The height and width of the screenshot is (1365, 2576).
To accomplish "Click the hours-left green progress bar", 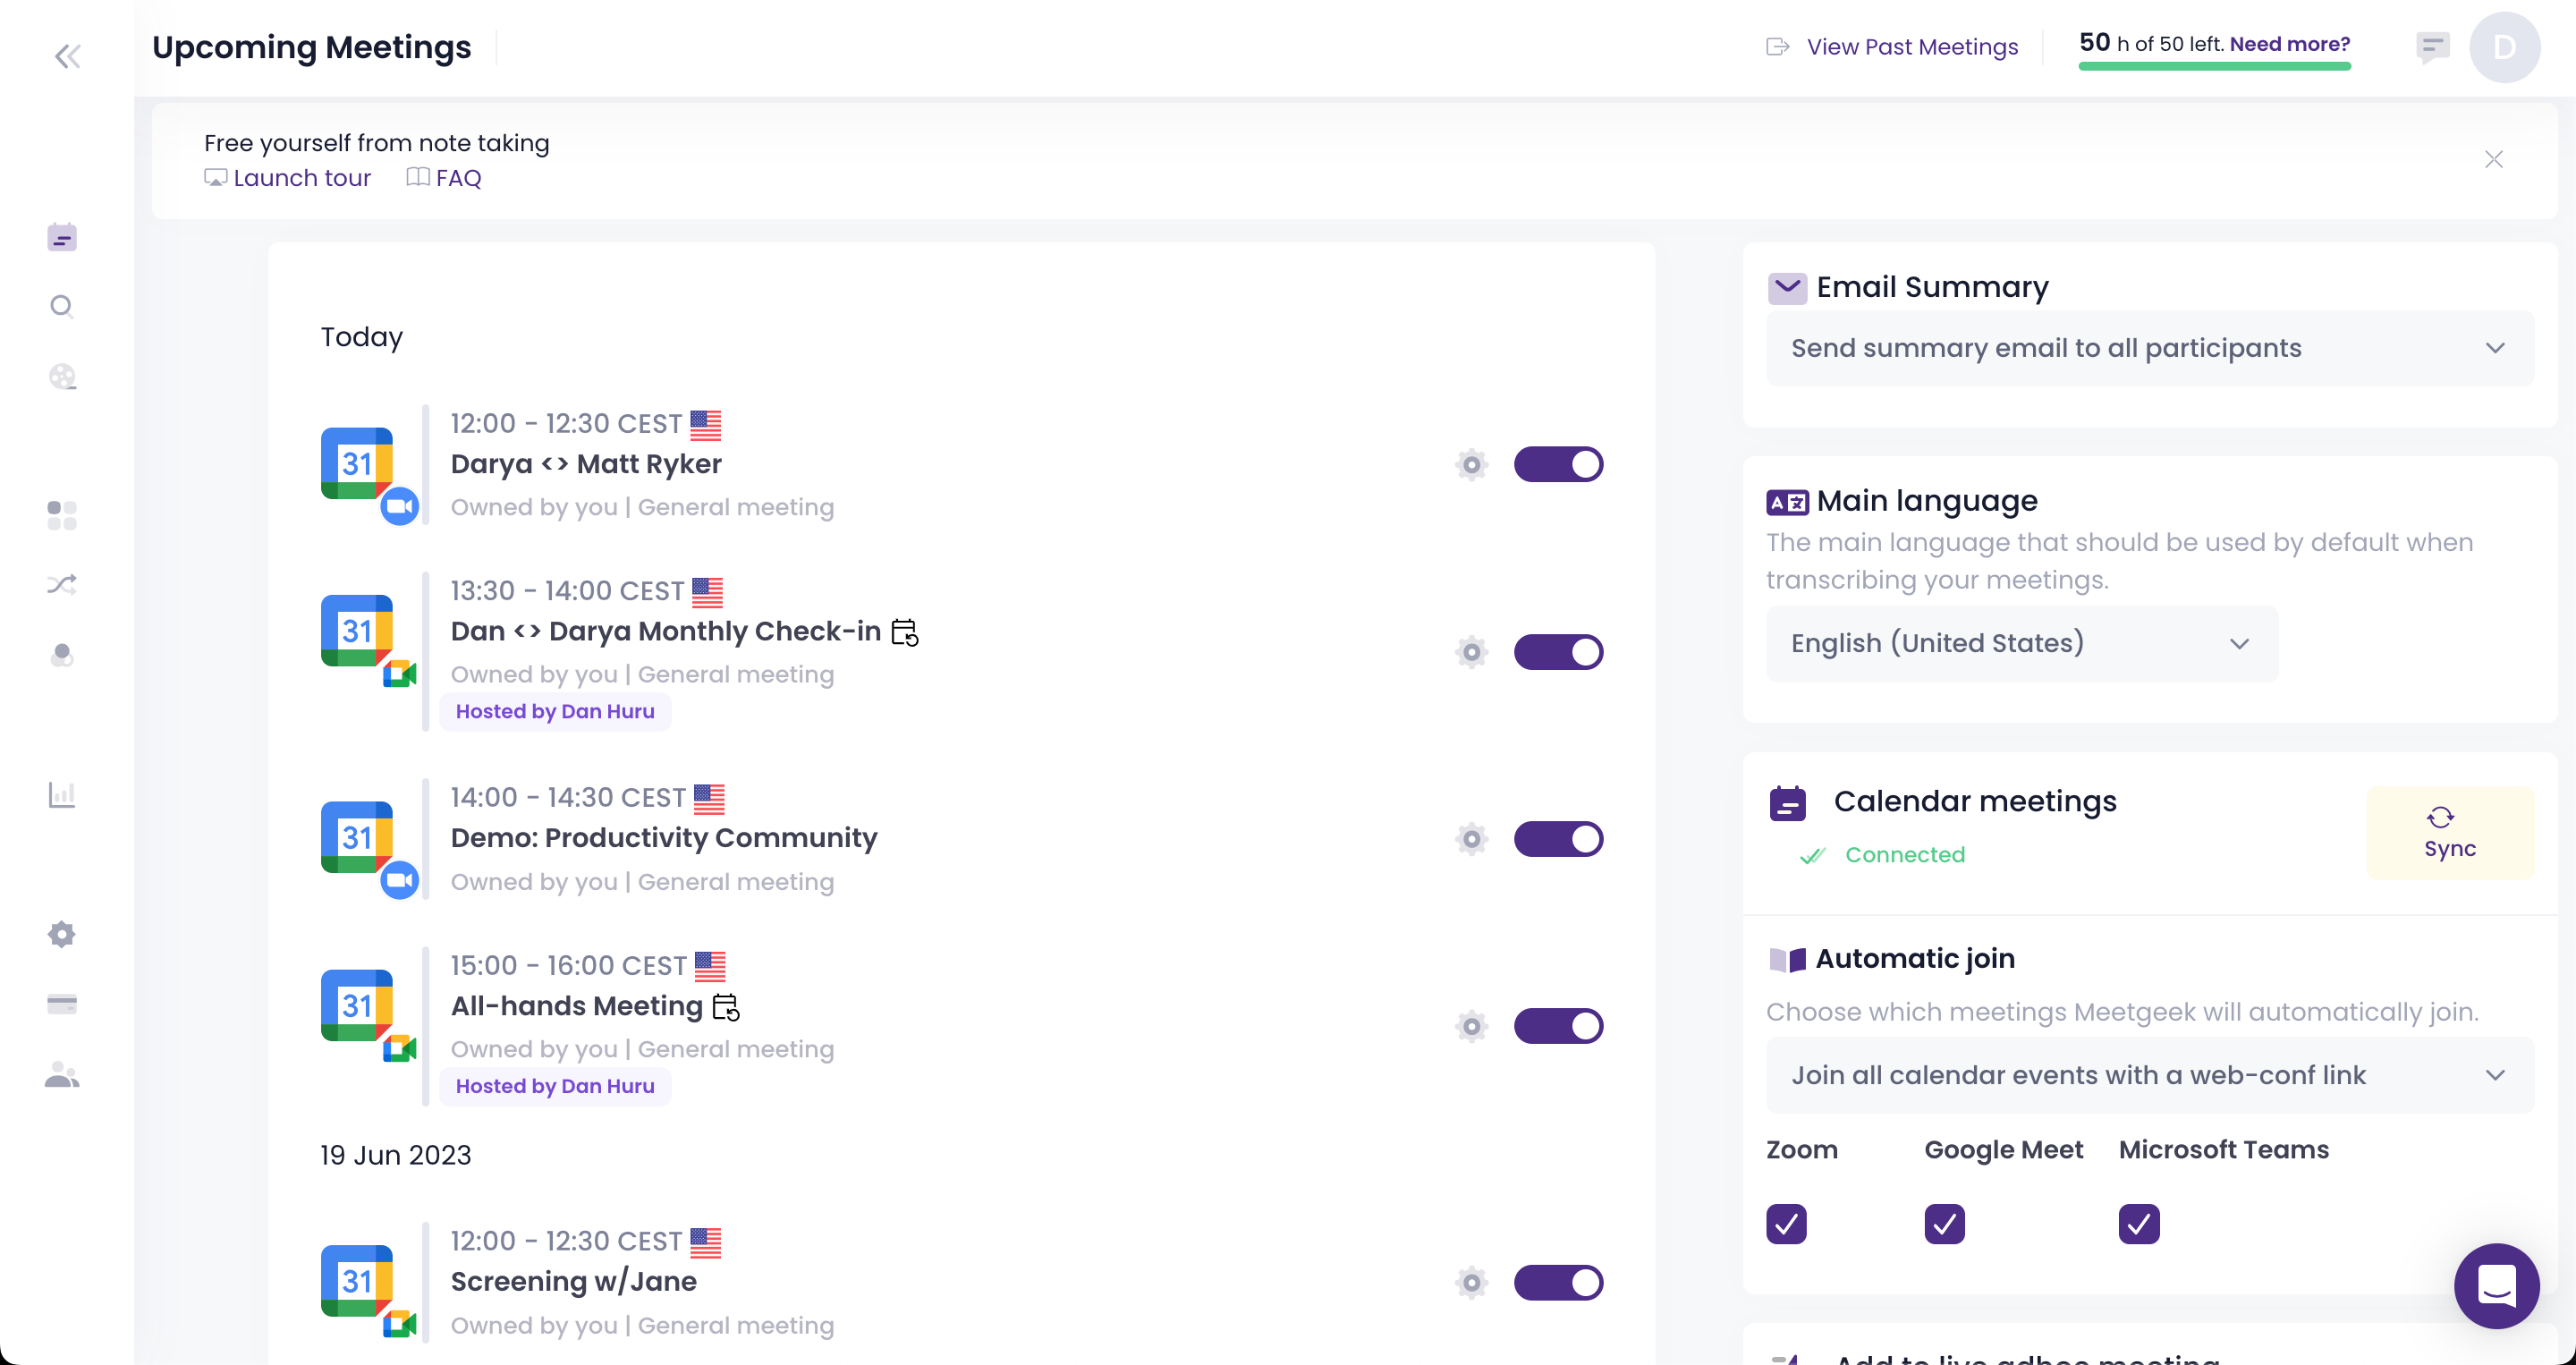I will [x=2214, y=67].
